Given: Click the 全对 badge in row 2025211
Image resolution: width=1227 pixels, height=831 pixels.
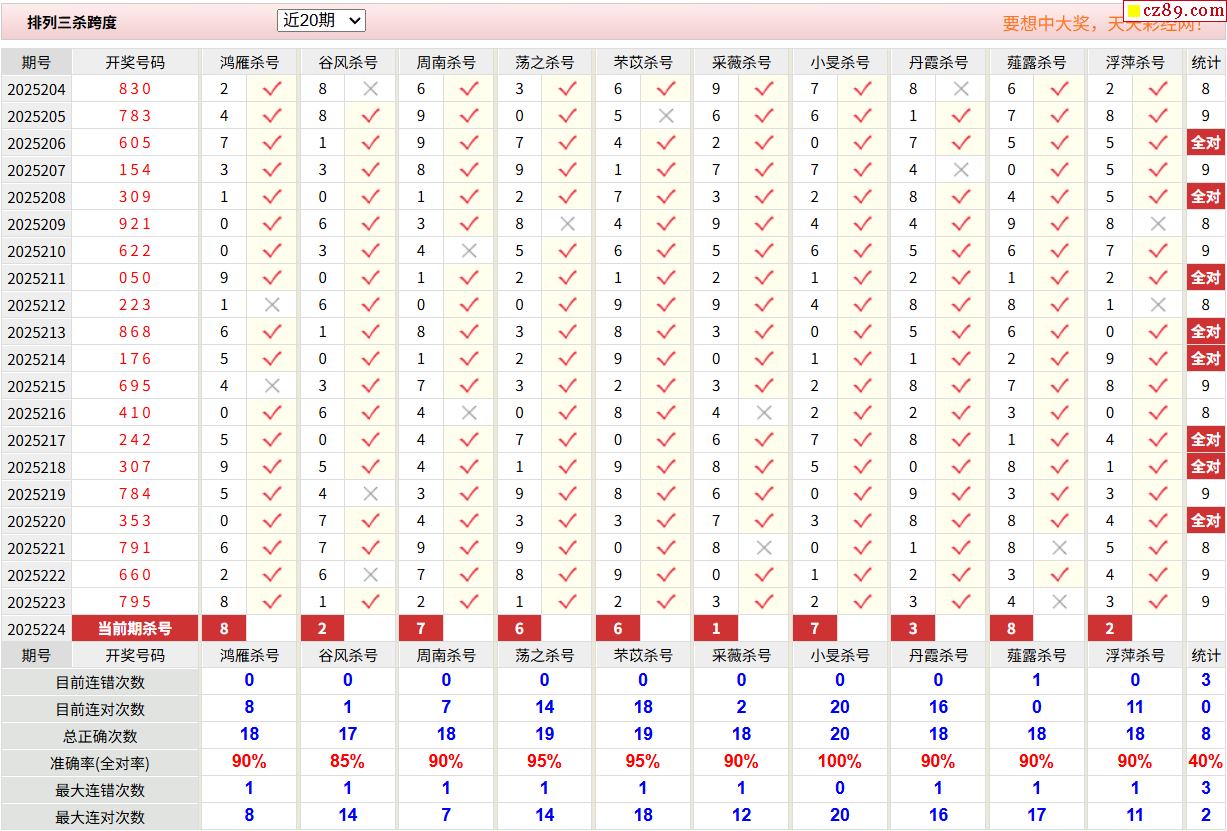Looking at the screenshot, I should [x=1206, y=278].
